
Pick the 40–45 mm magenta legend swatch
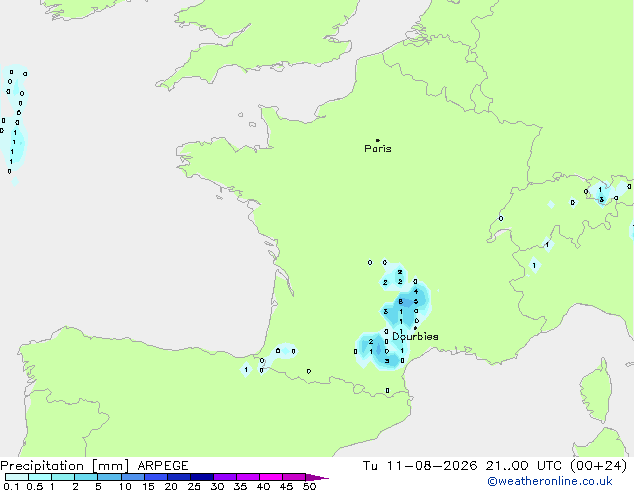[271, 477]
